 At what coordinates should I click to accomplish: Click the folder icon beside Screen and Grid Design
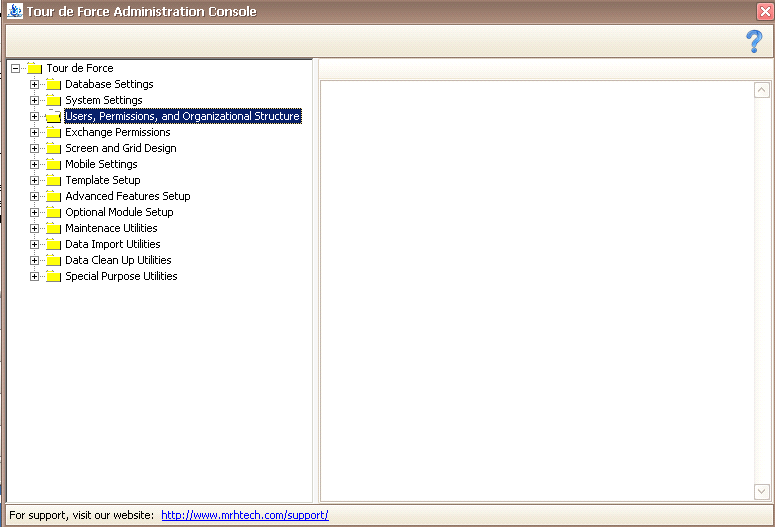(53, 148)
